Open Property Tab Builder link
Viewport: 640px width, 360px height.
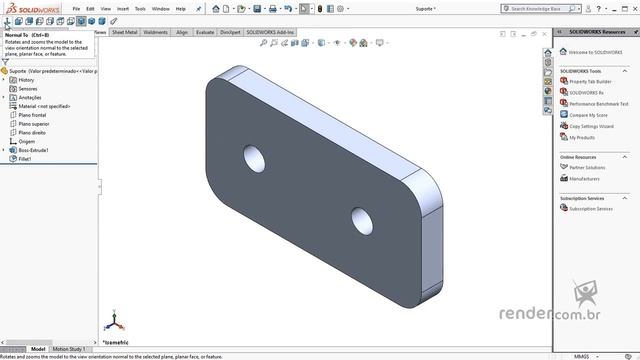coord(590,82)
